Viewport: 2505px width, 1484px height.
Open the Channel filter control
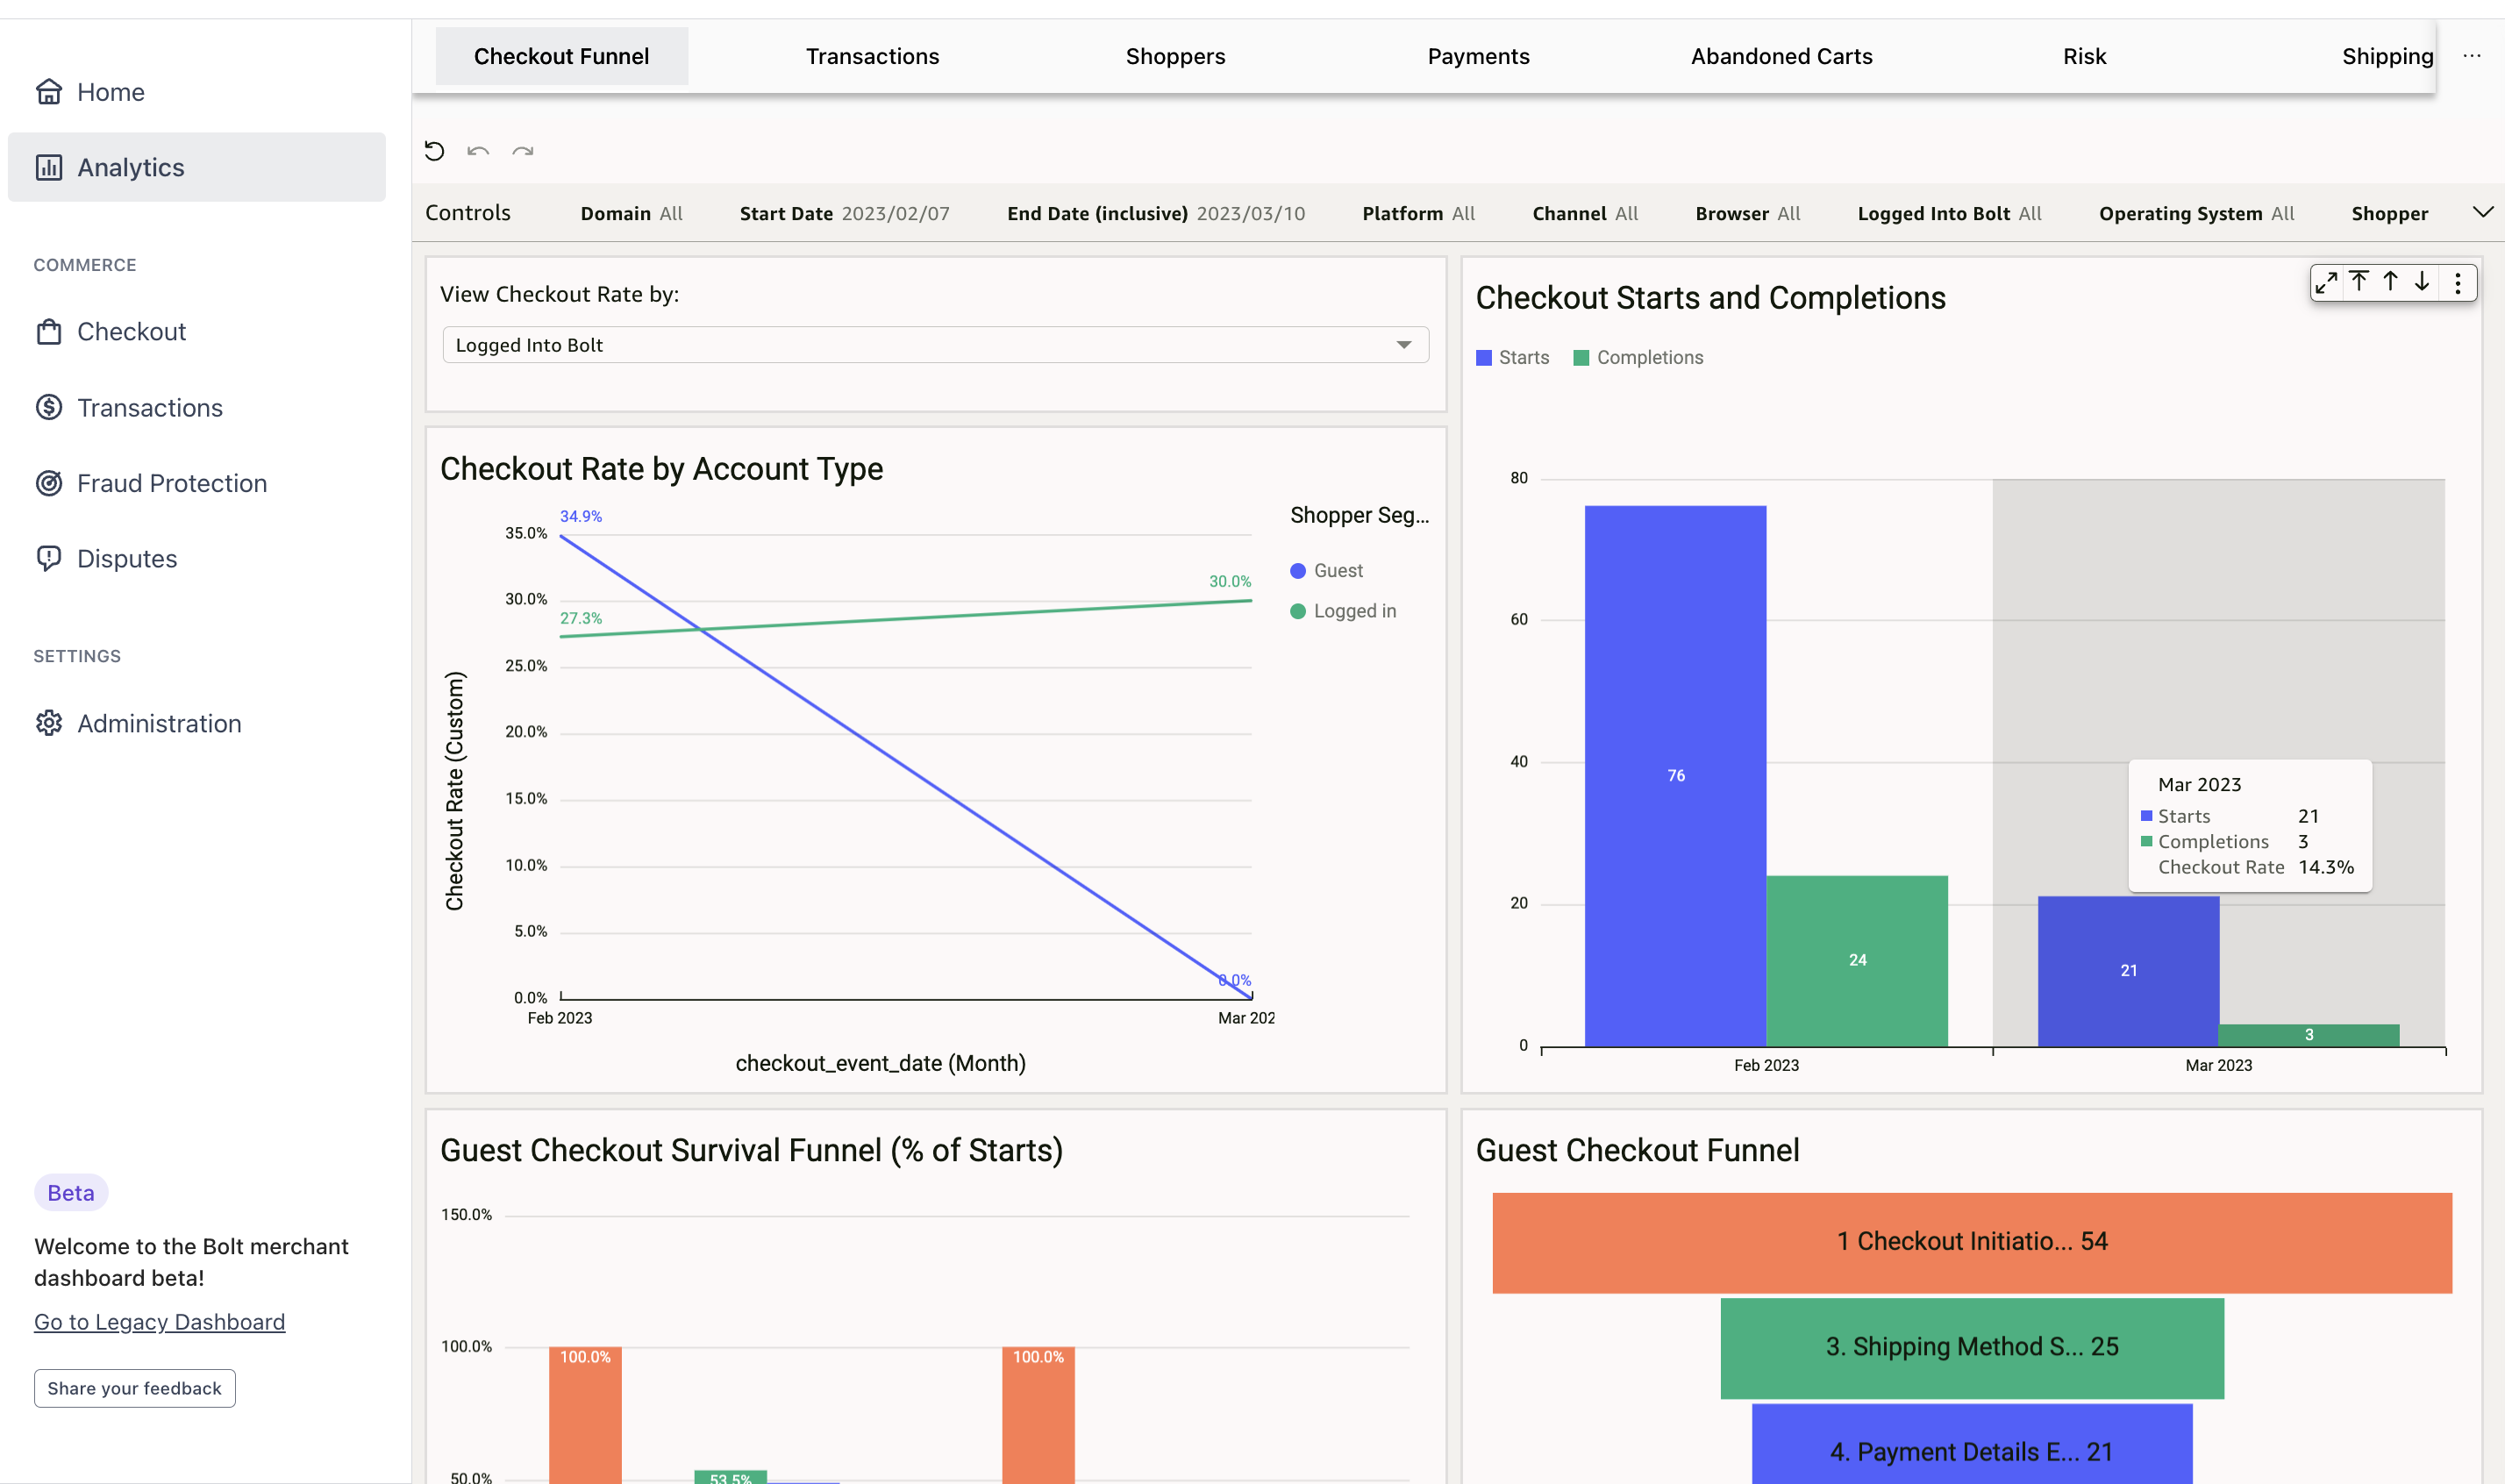tap(1586, 213)
